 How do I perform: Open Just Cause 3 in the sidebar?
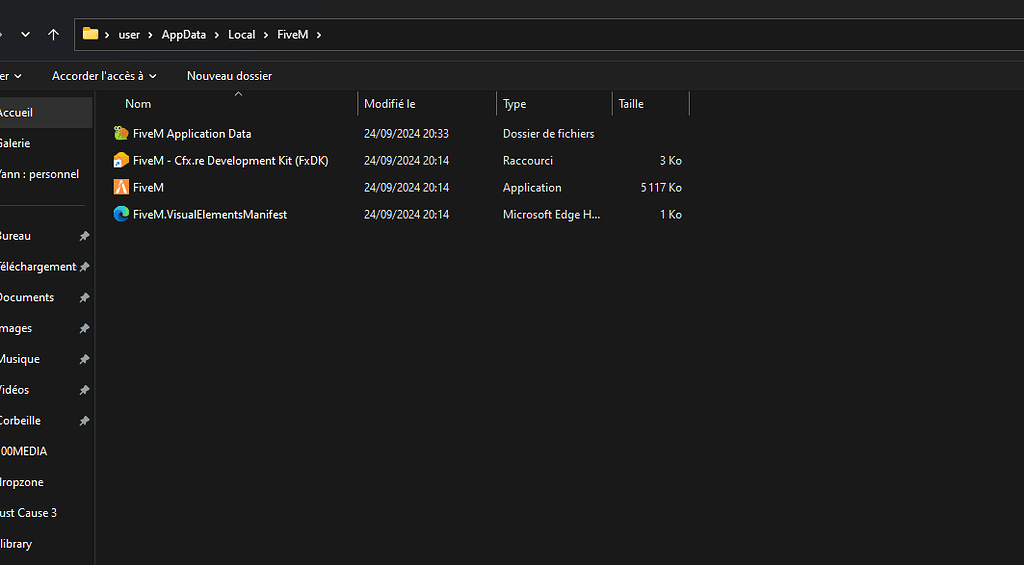[28, 513]
